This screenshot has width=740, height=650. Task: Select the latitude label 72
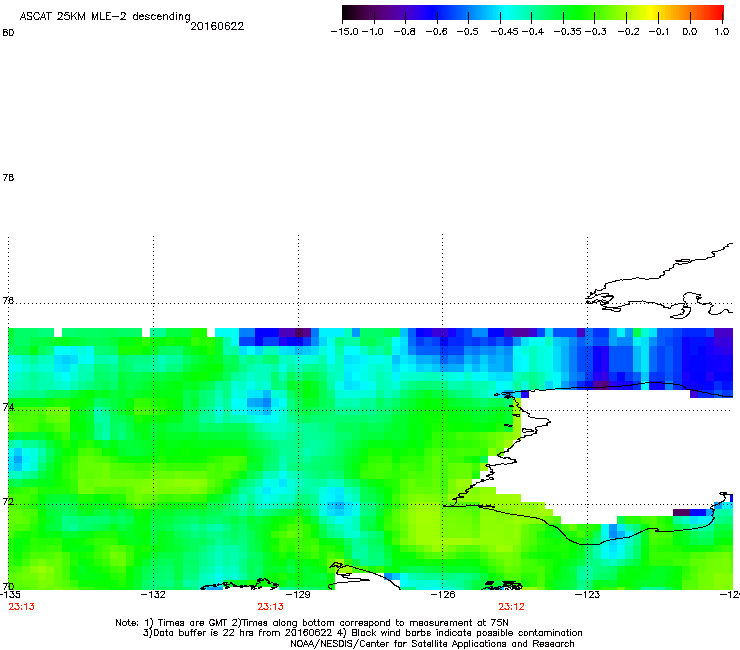8,501
